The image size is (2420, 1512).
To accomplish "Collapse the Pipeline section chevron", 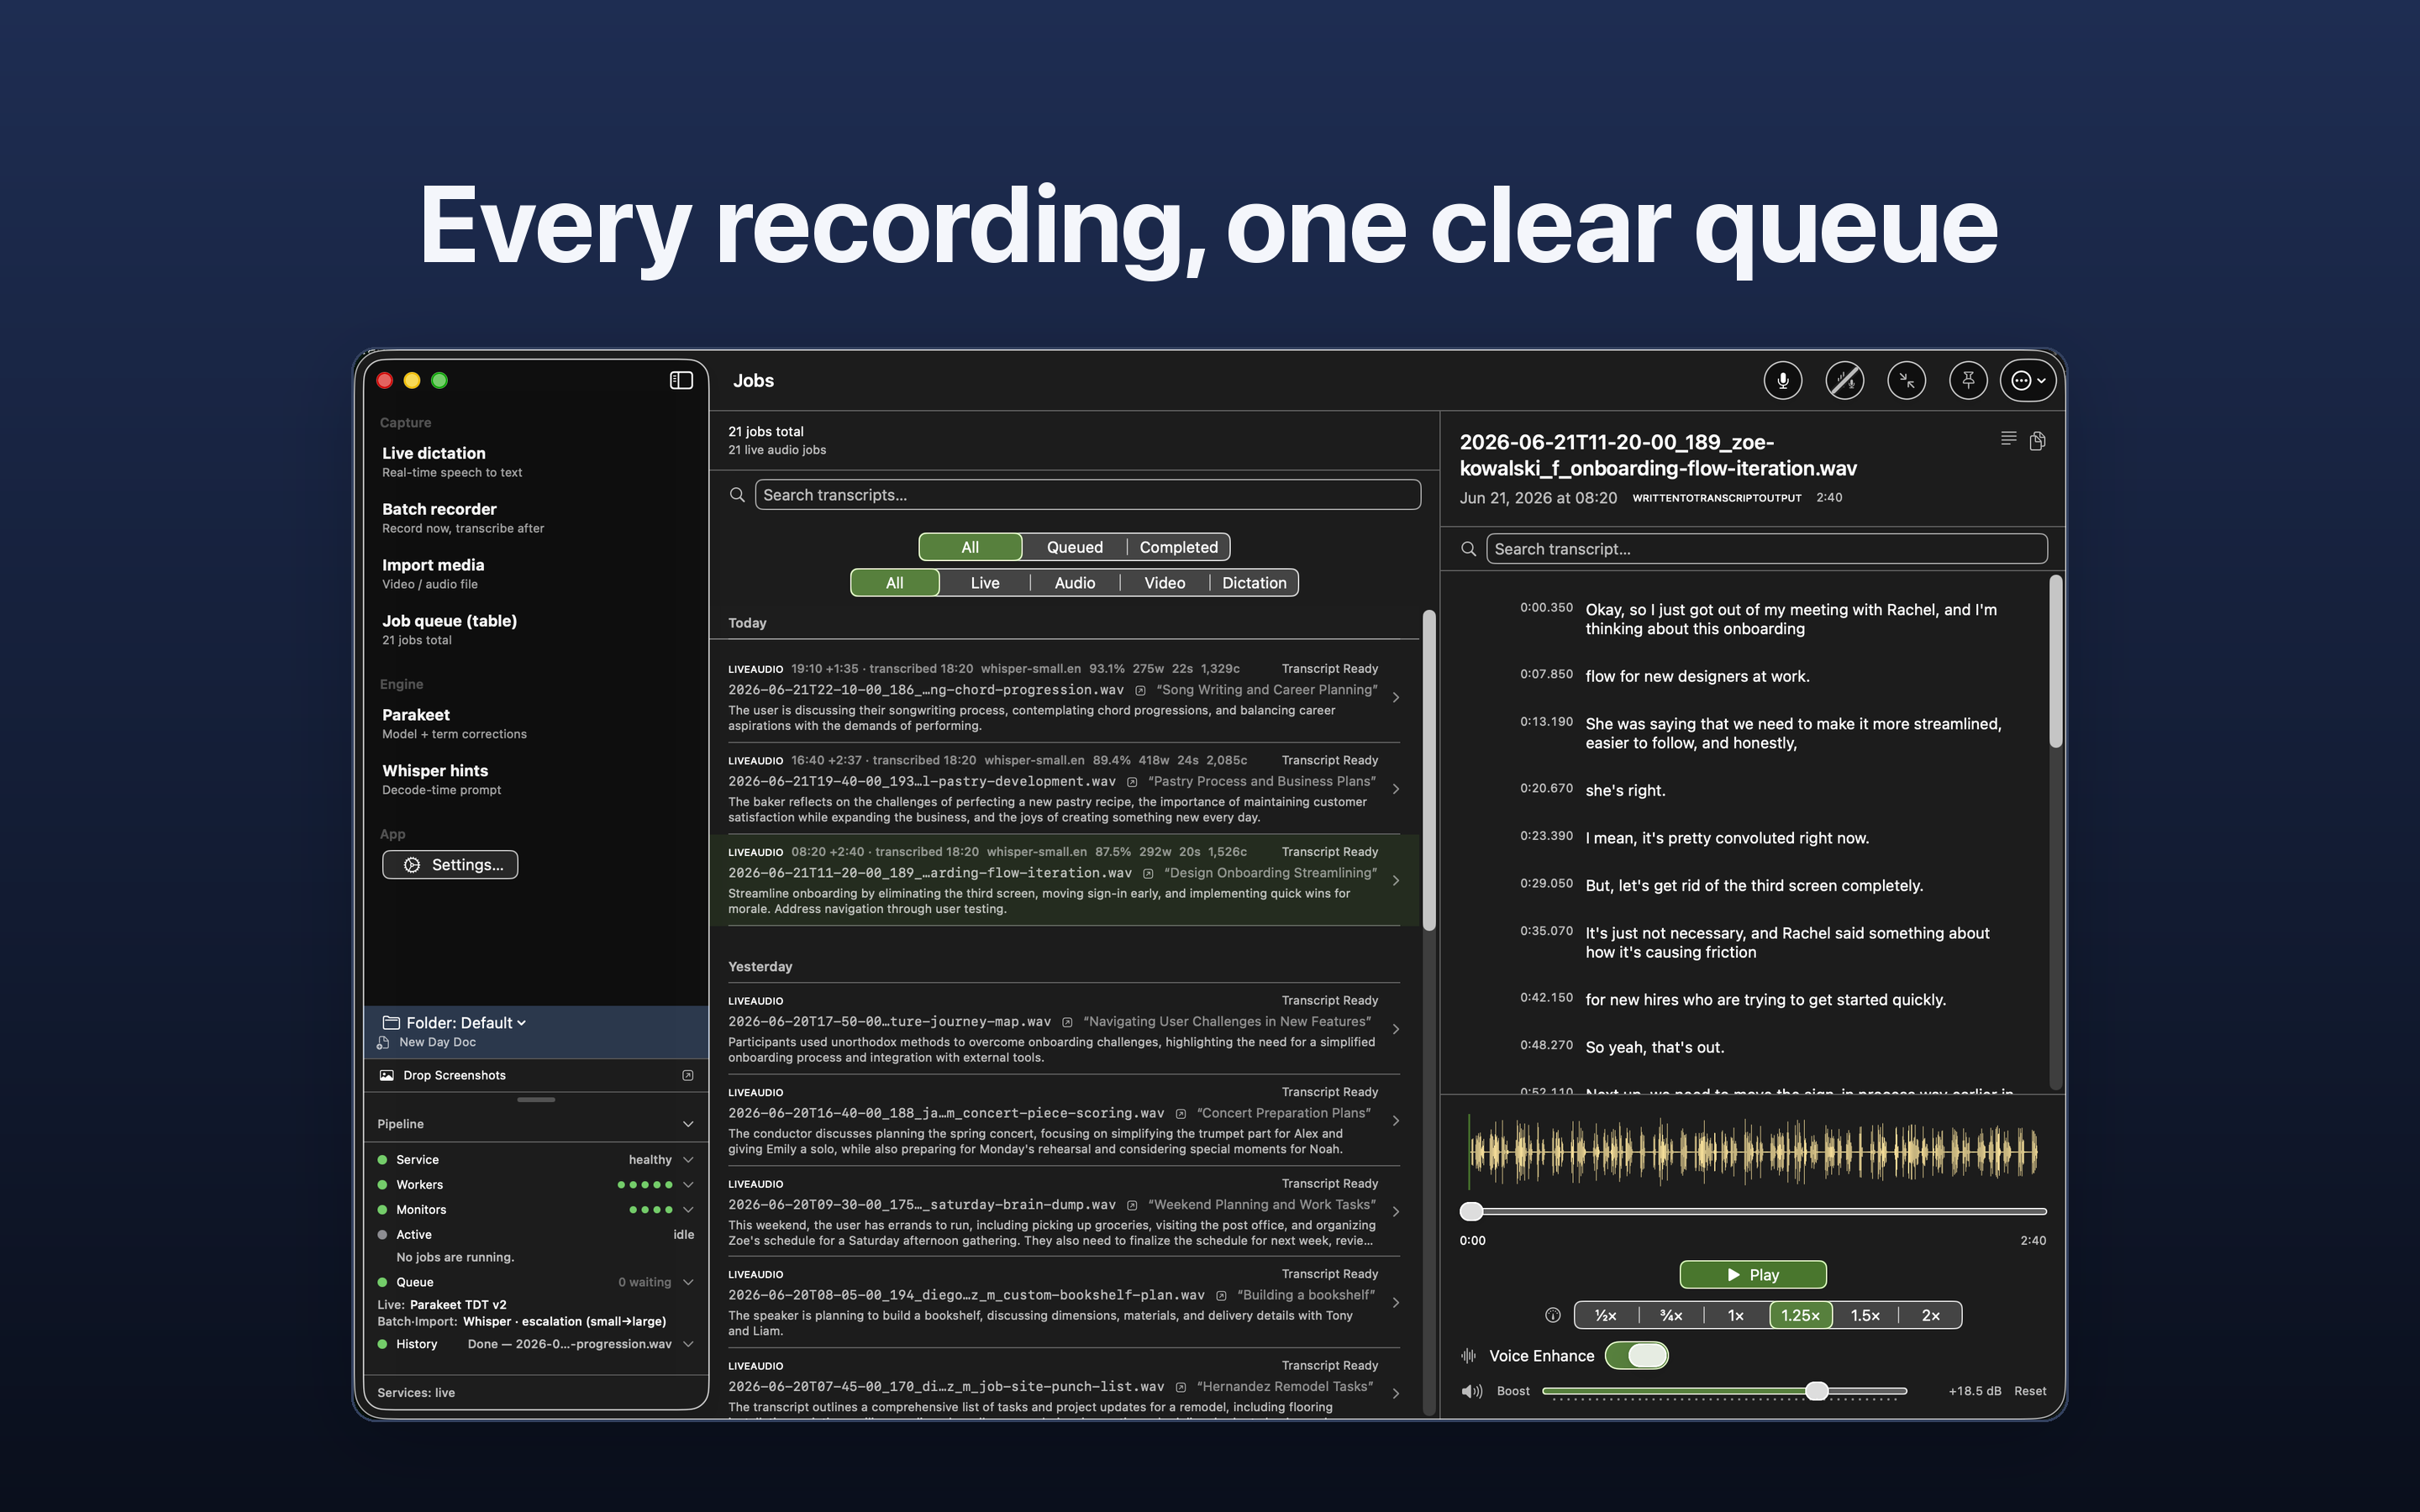I will (x=688, y=1124).
